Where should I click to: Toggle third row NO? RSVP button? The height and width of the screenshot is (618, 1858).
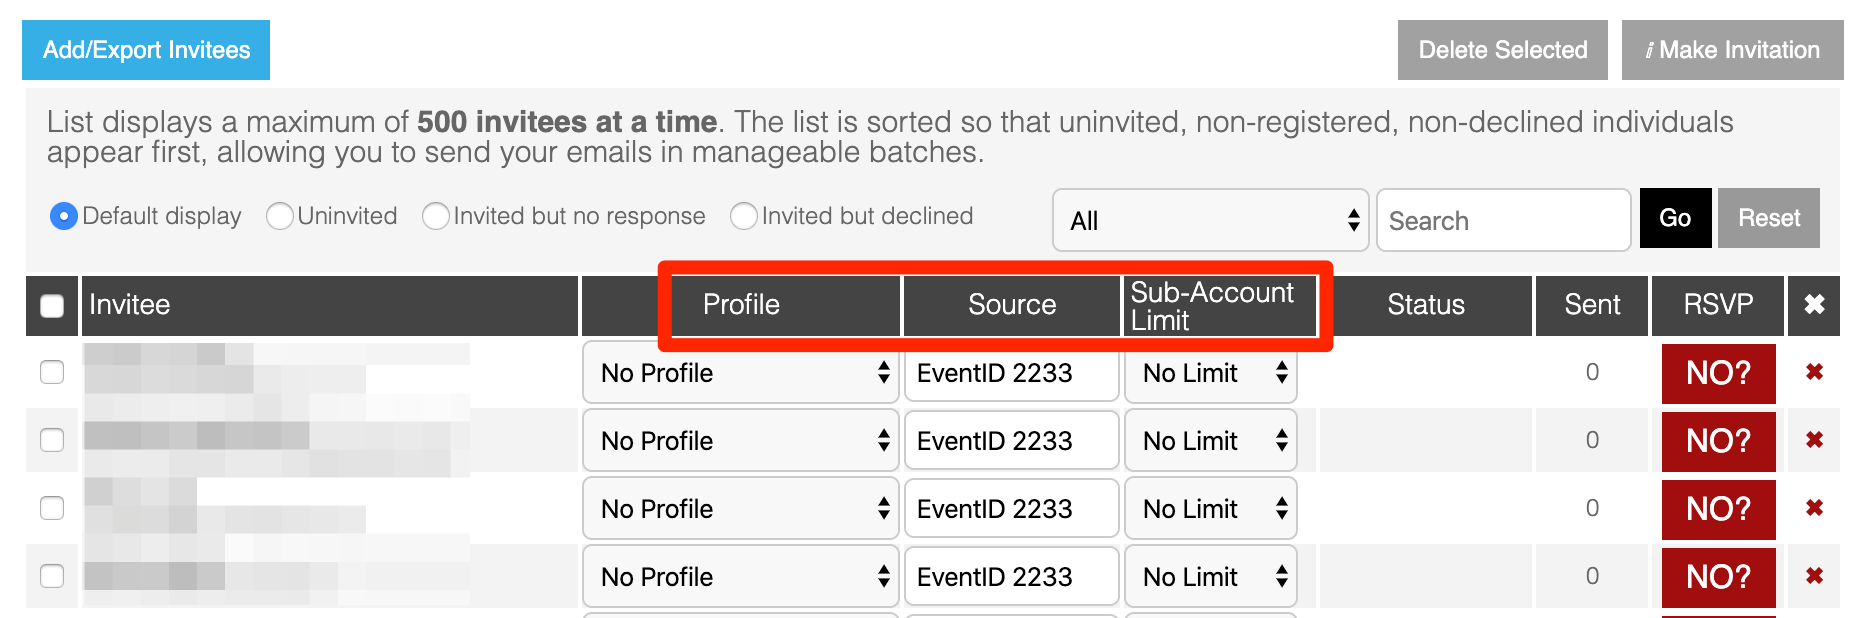[1718, 509]
